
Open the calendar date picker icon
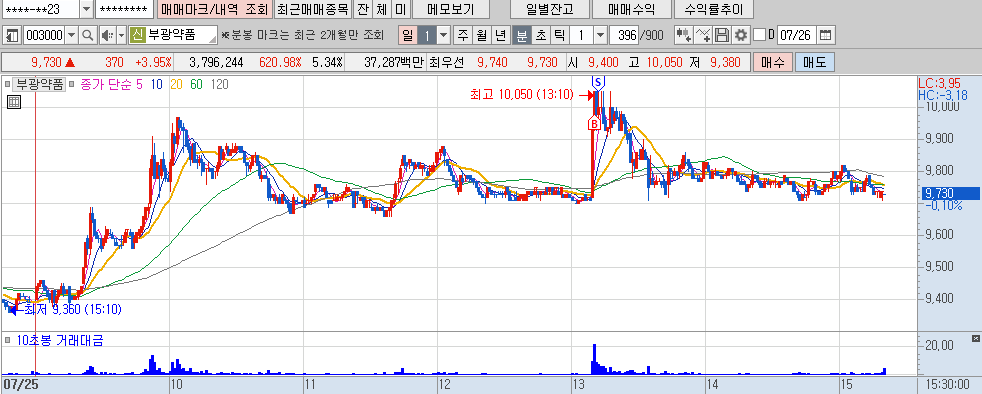827,35
